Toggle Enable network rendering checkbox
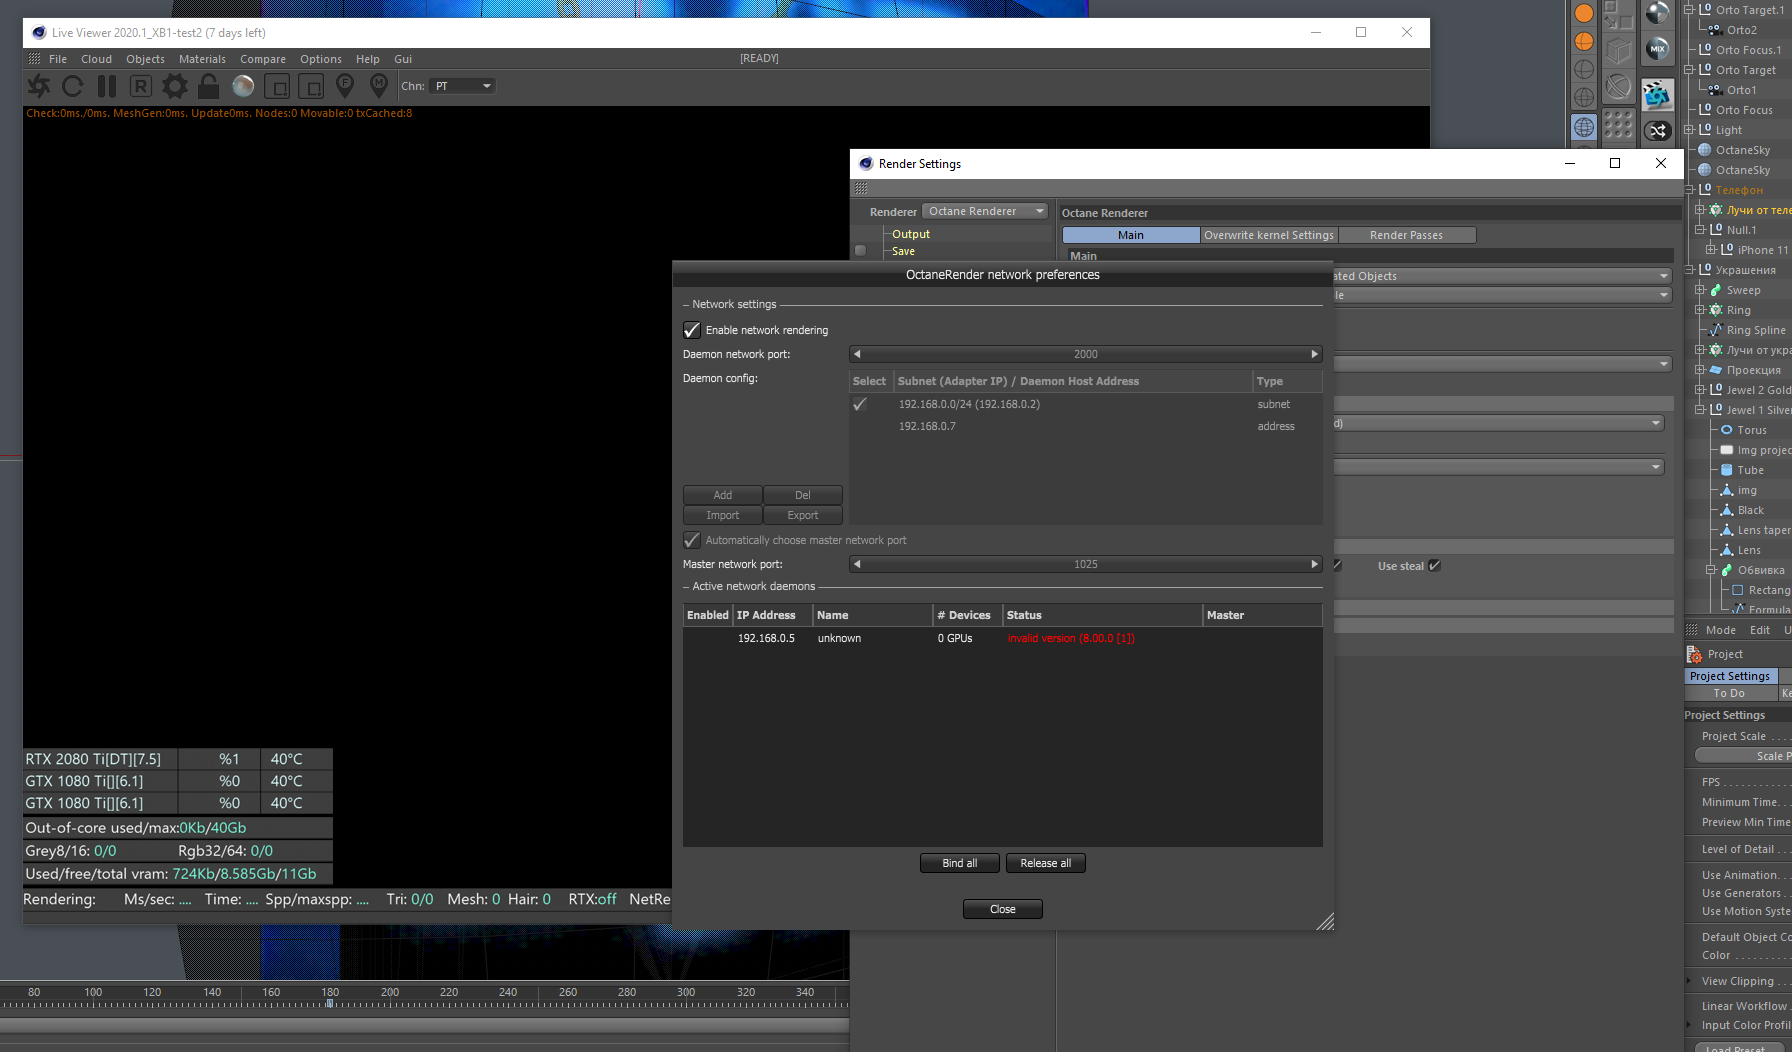Image resolution: width=1792 pixels, height=1052 pixels. click(691, 330)
